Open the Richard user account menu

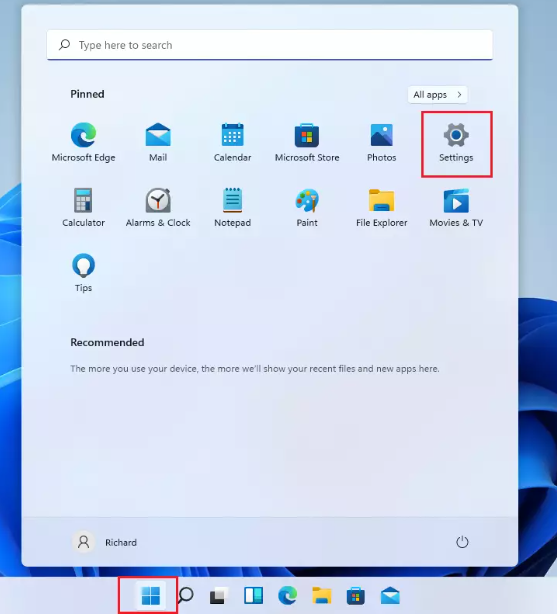(x=105, y=542)
